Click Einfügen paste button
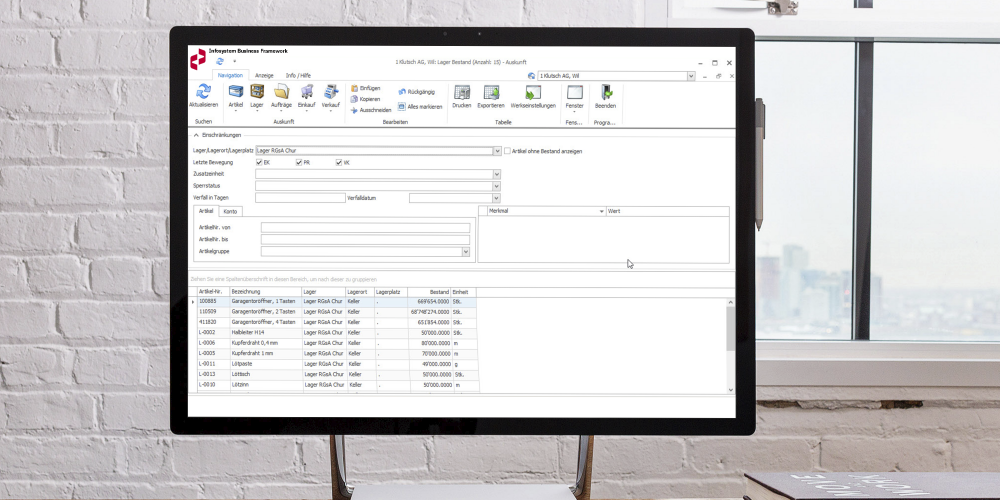1000x500 pixels. click(365, 88)
